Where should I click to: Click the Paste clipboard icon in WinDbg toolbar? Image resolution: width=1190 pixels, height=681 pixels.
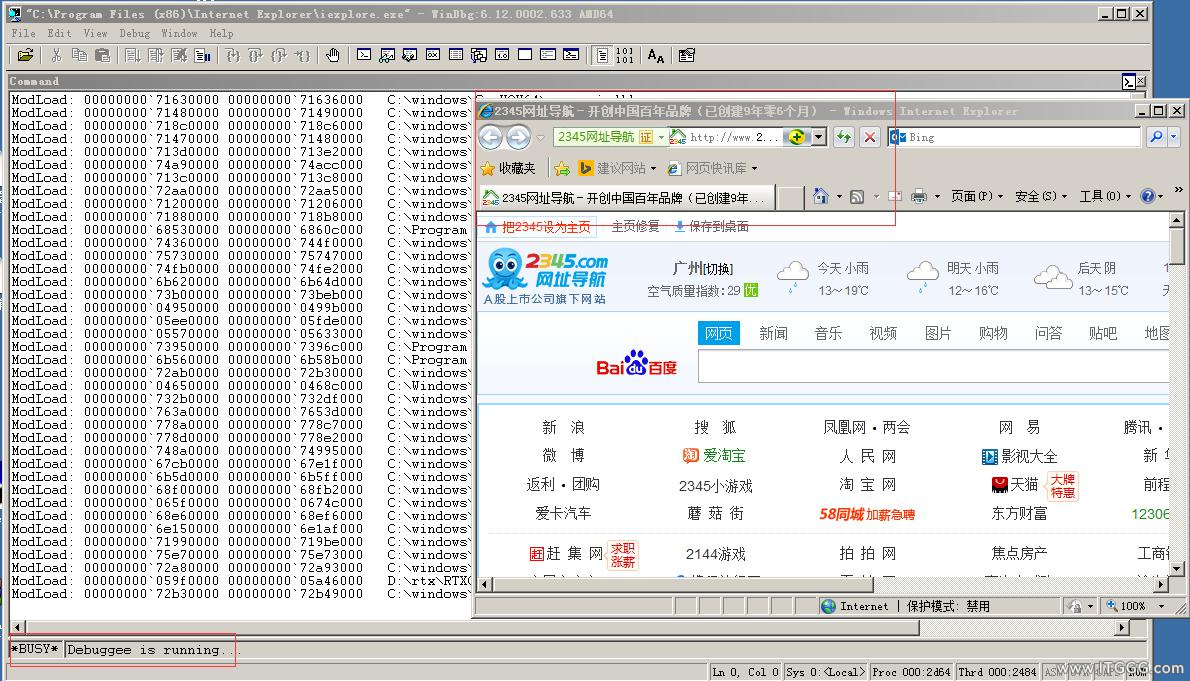pyautogui.click(x=102, y=55)
